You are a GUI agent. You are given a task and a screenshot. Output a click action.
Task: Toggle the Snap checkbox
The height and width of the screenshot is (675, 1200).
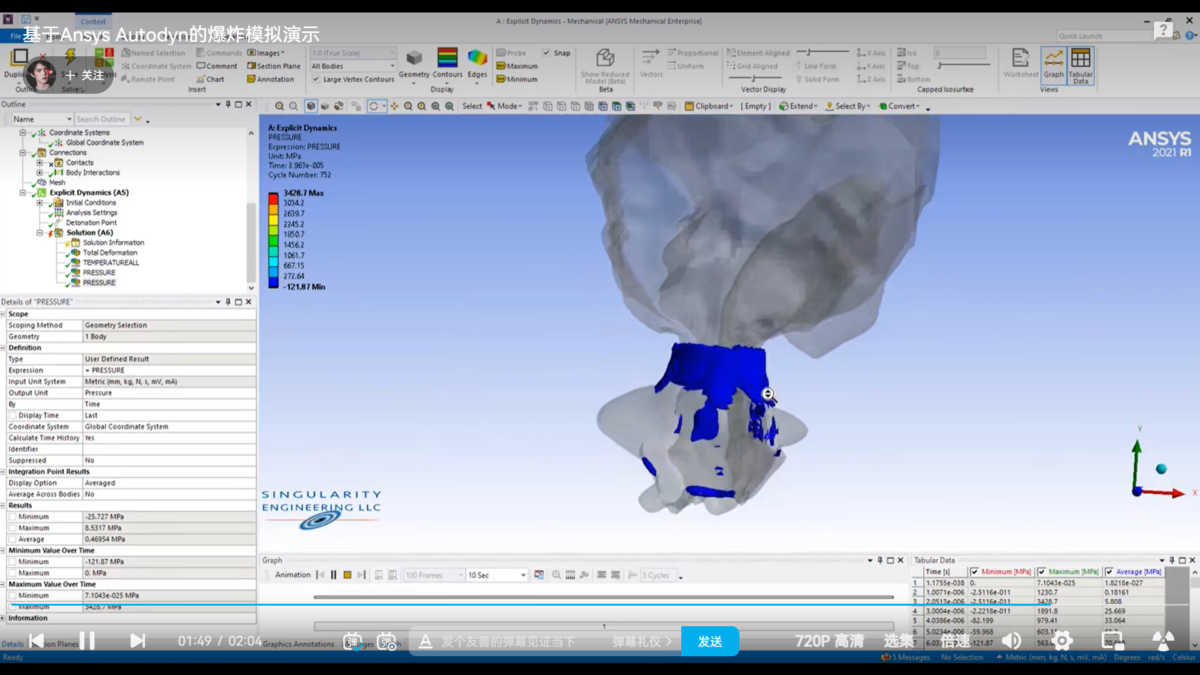(546, 53)
